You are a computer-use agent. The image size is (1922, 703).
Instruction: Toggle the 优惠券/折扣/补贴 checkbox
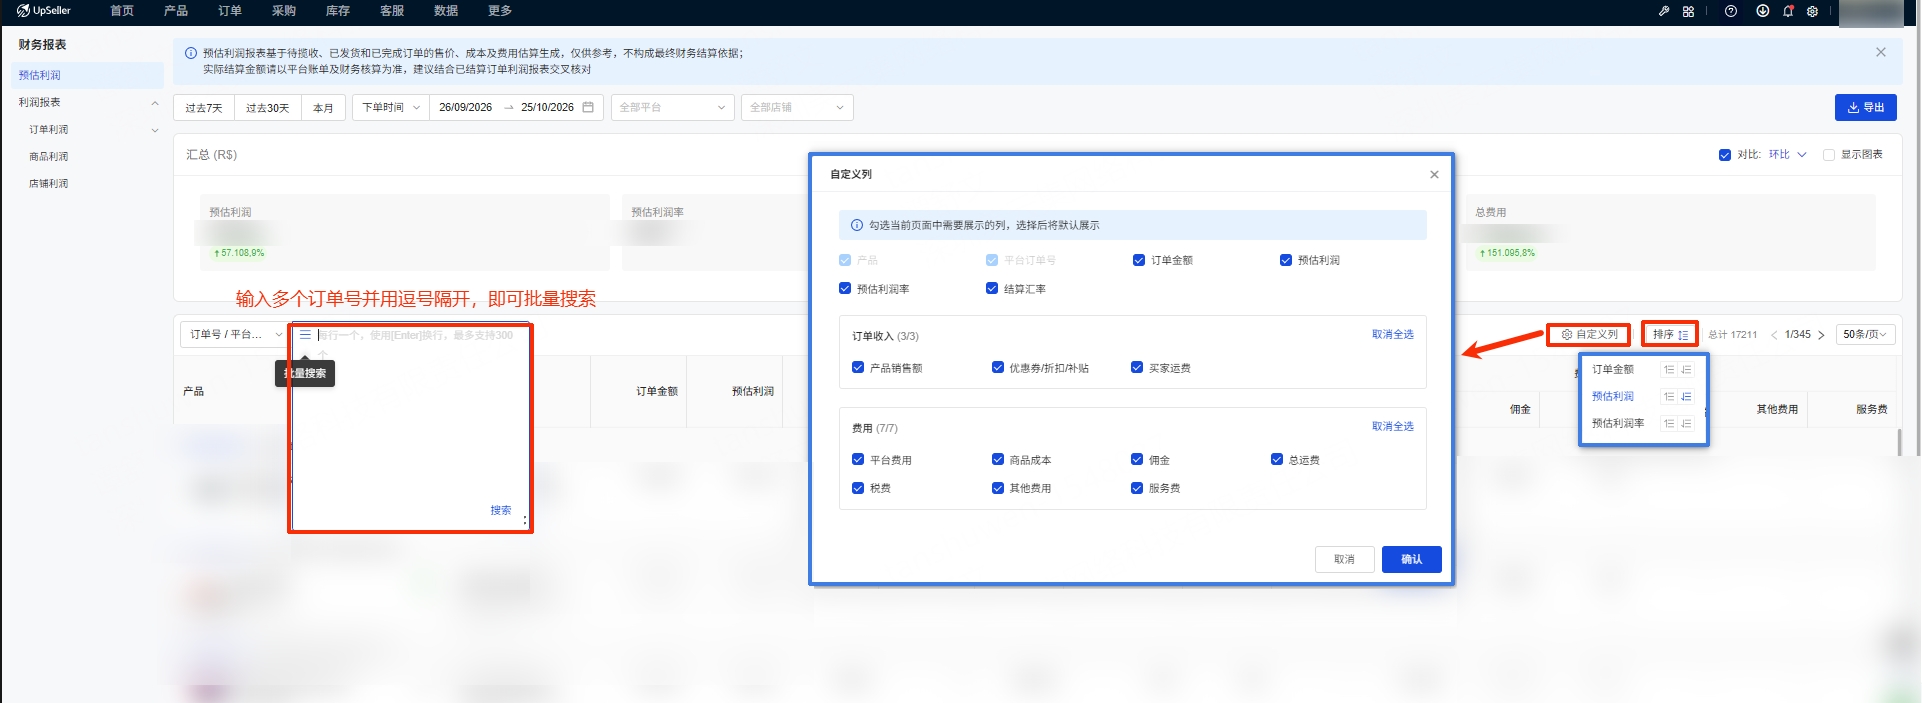(998, 367)
